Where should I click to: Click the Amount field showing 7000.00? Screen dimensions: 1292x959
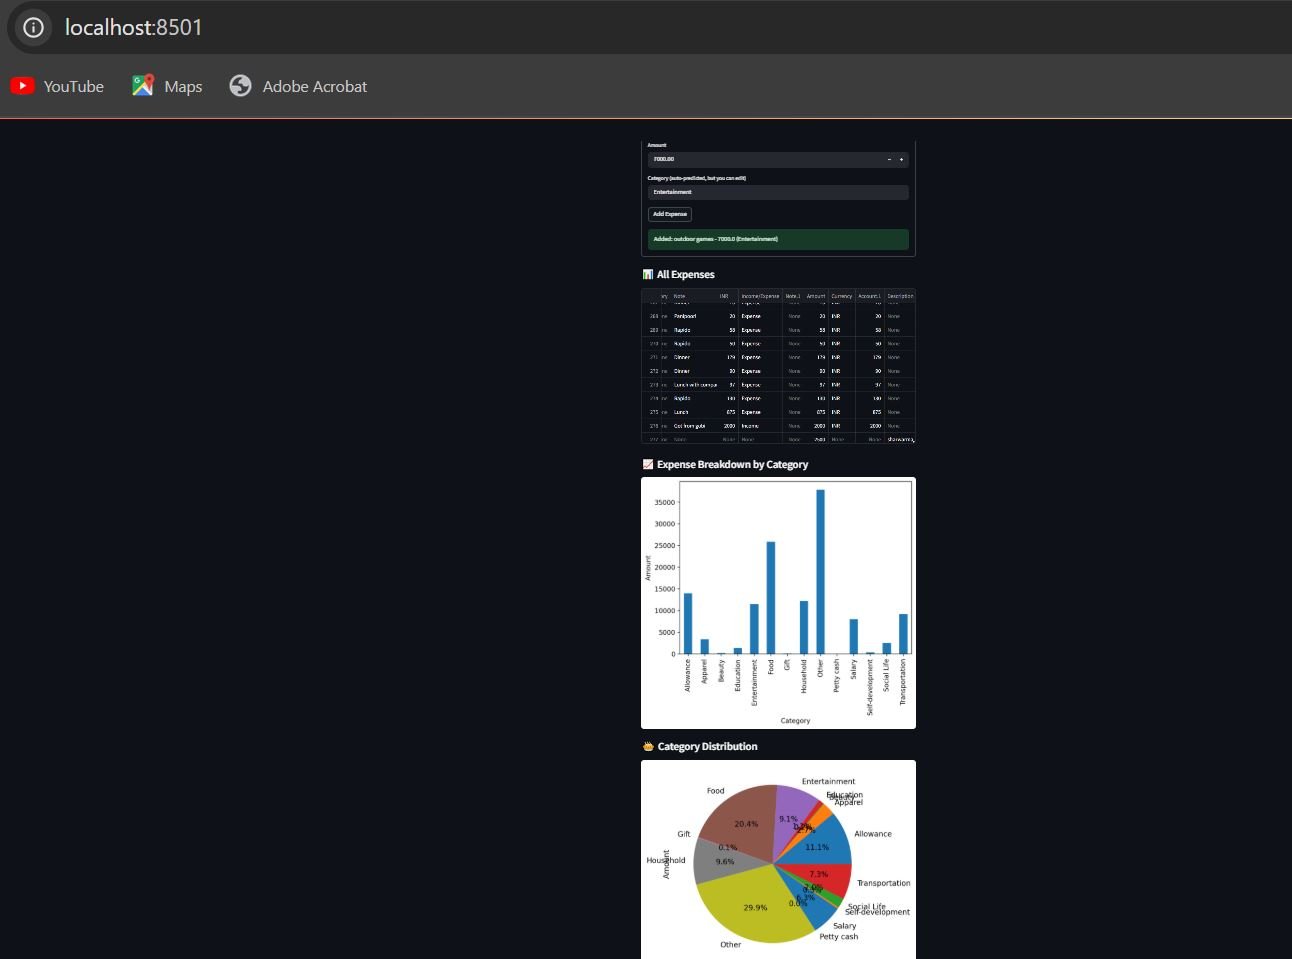pyautogui.click(x=760, y=160)
